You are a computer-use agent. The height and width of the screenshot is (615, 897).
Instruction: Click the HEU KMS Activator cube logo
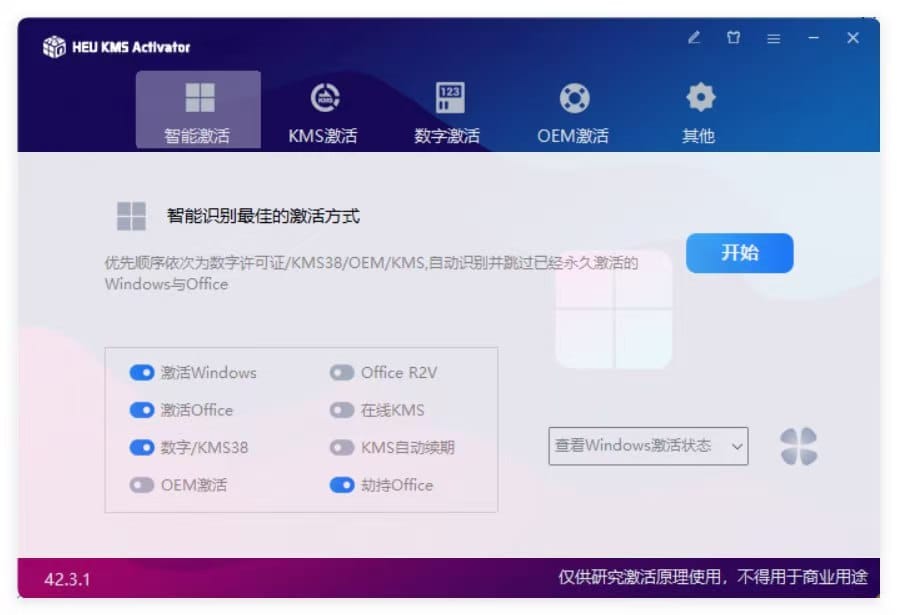54,47
